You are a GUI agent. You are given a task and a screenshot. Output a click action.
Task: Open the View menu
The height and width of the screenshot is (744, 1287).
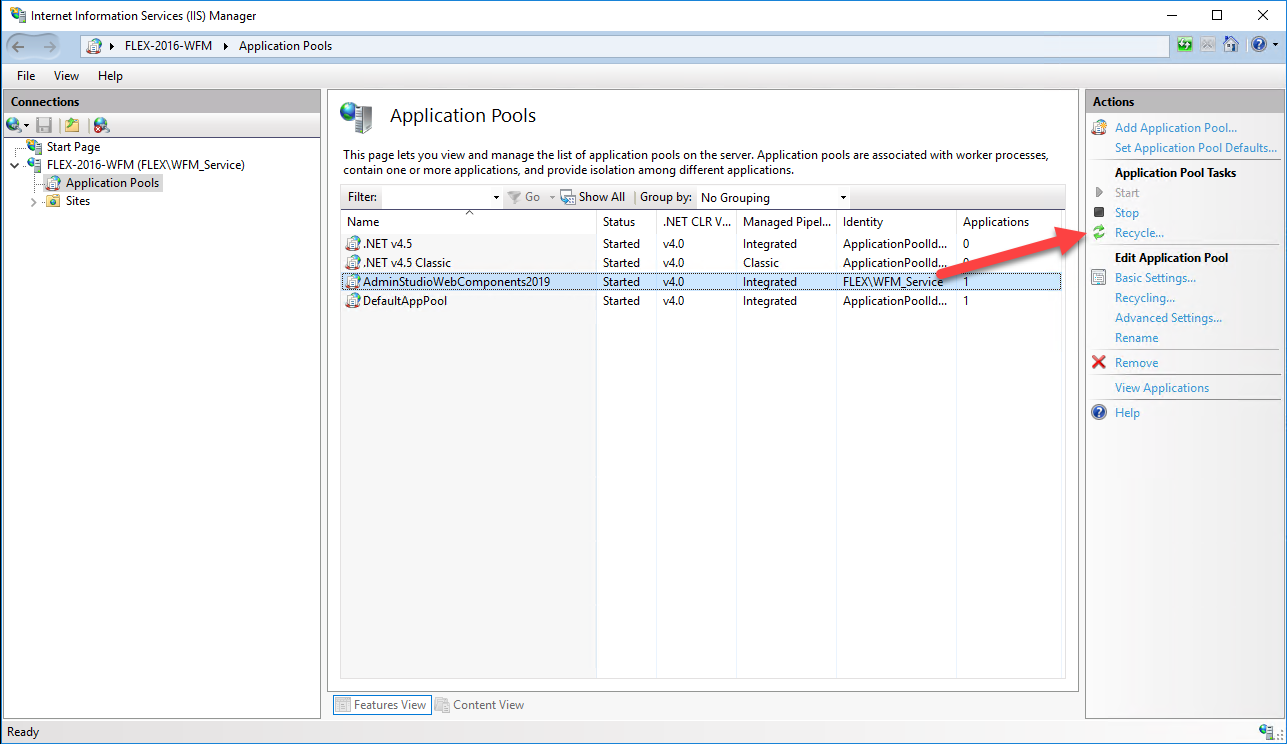click(x=66, y=75)
